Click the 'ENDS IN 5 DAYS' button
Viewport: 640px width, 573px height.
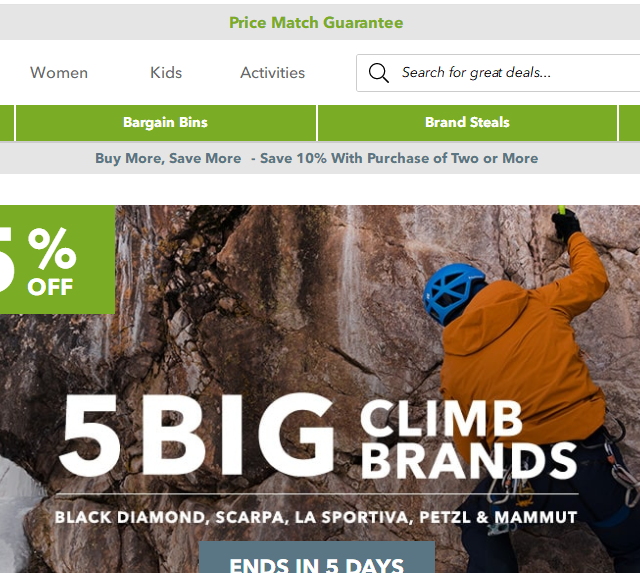pos(317,557)
